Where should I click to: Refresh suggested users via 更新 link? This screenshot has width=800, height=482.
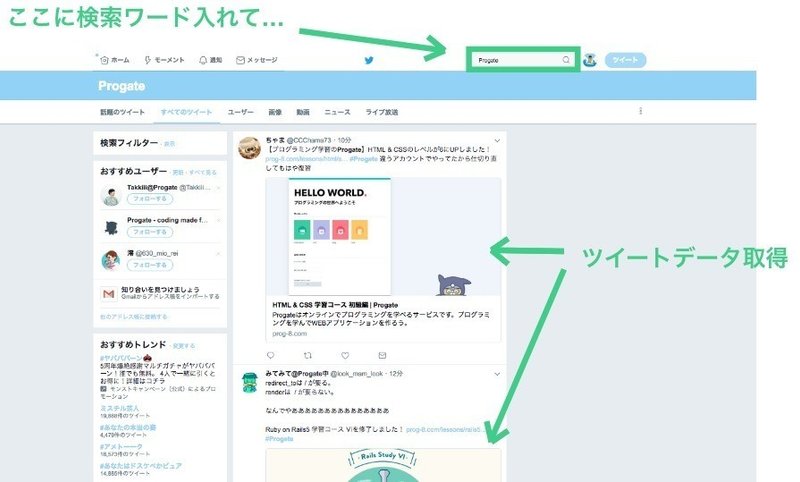pos(178,172)
